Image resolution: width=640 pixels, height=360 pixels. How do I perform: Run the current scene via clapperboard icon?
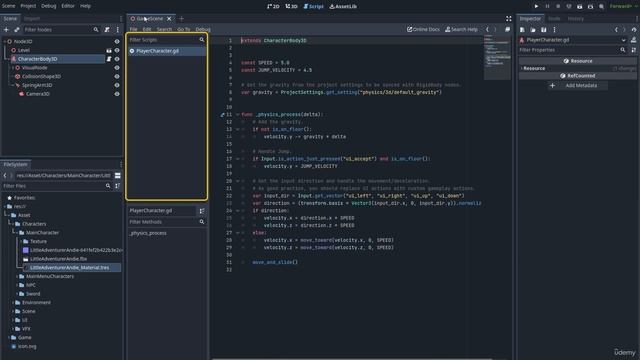click(580, 6)
